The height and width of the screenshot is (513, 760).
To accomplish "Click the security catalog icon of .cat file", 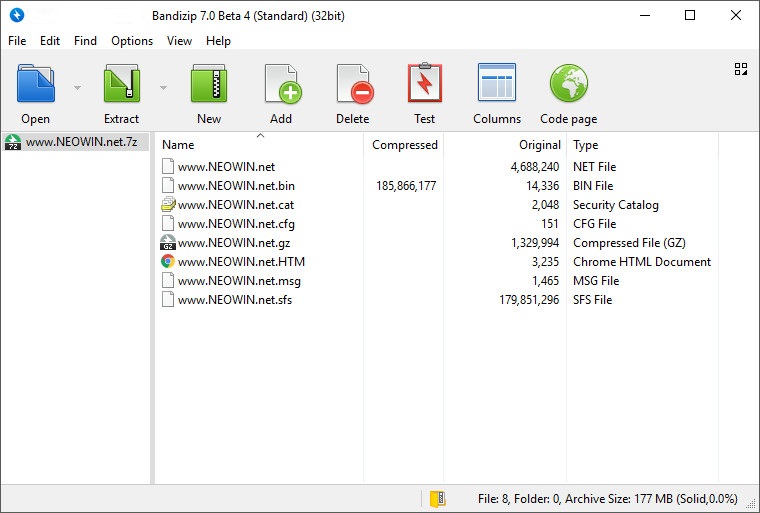I will coord(168,205).
